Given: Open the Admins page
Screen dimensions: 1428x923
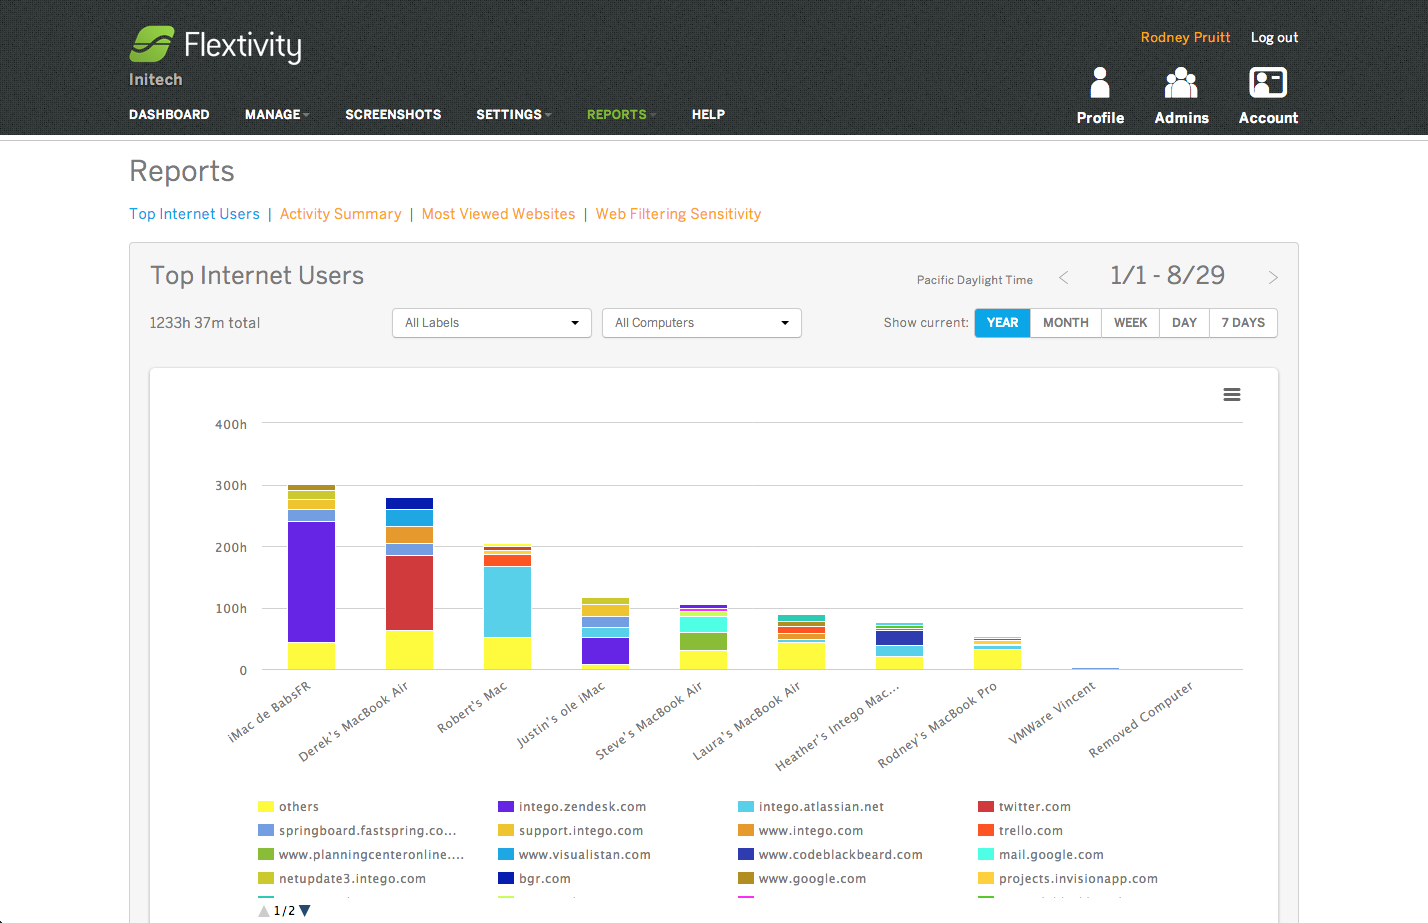Looking at the screenshot, I should 1181,95.
